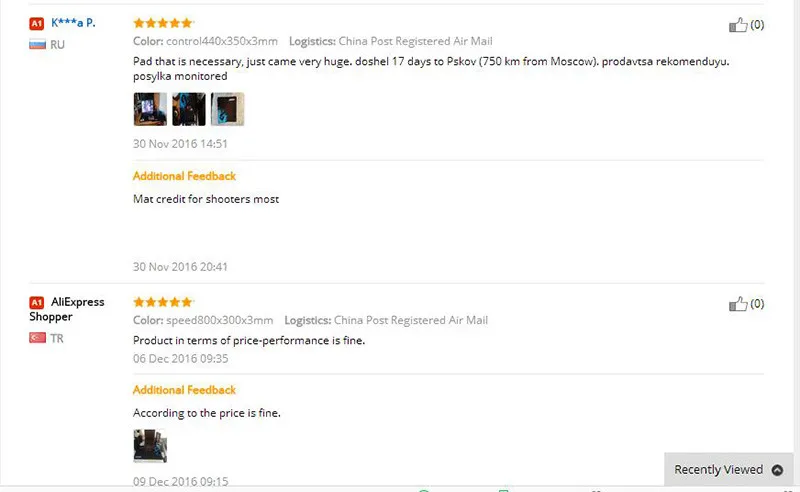Screen dimensions: 800x492
Task: Click Additional Feedback heading in Turkish shopper review
Action: point(184,390)
